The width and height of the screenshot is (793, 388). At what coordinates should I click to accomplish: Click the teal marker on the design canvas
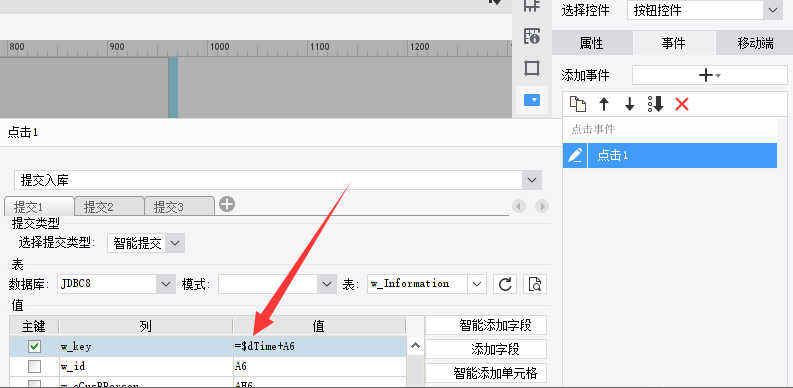tap(173, 88)
